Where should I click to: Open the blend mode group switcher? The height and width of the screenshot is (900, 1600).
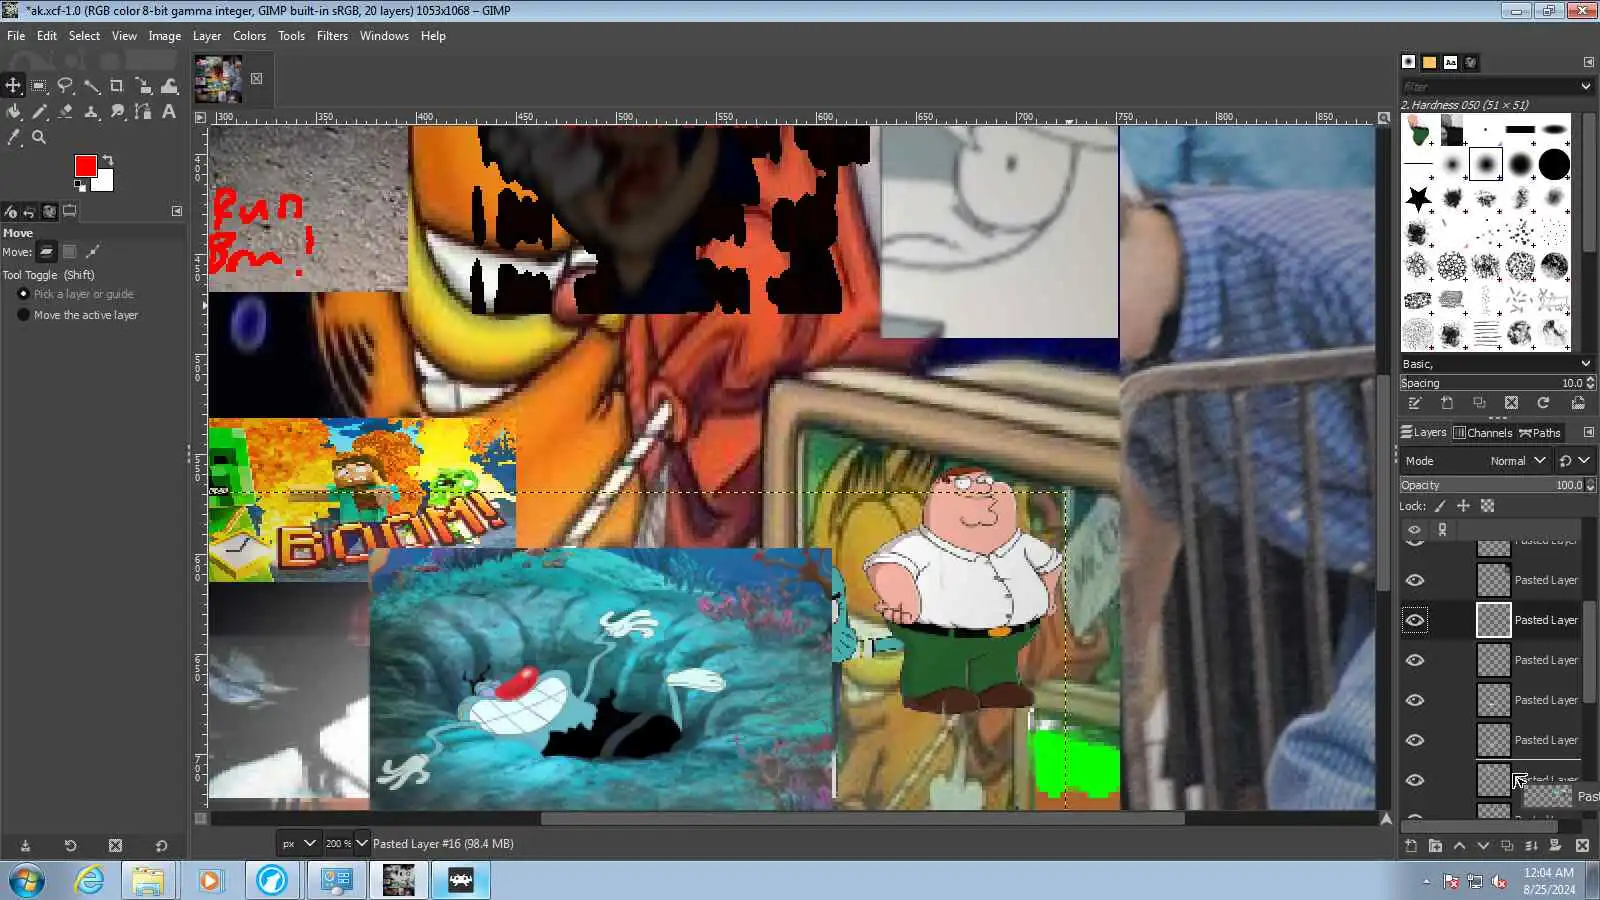coord(1574,461)
